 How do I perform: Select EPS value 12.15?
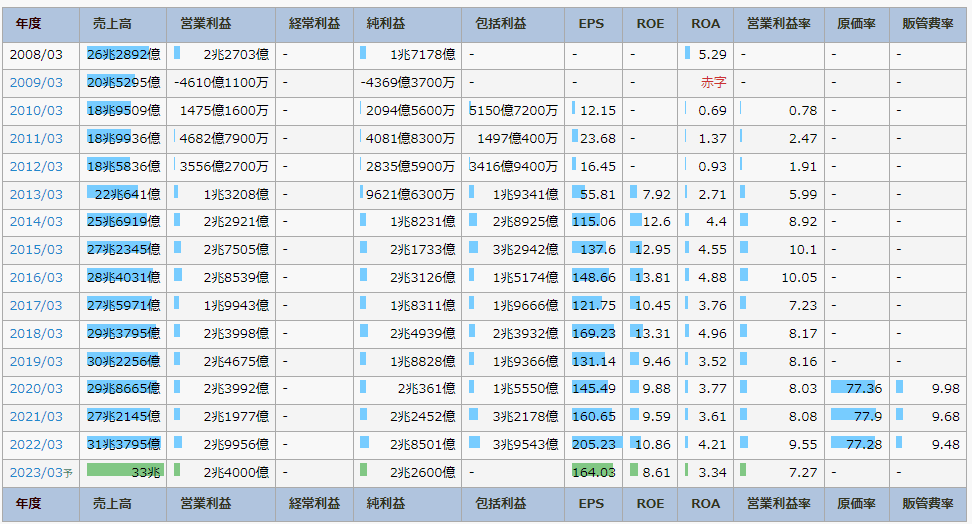tap(598, 110)
